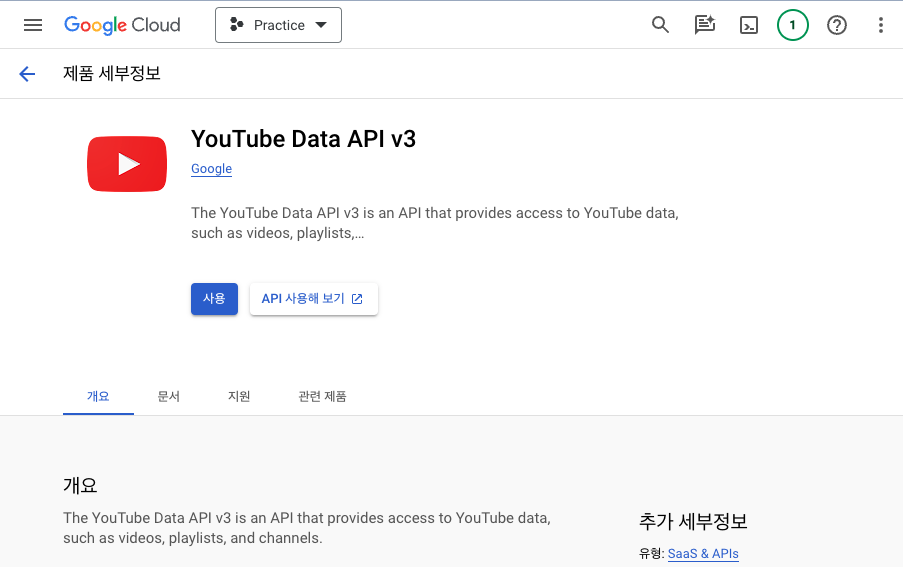Click the Google Cloud logo
Screen dimensions: 903x567
122,25
